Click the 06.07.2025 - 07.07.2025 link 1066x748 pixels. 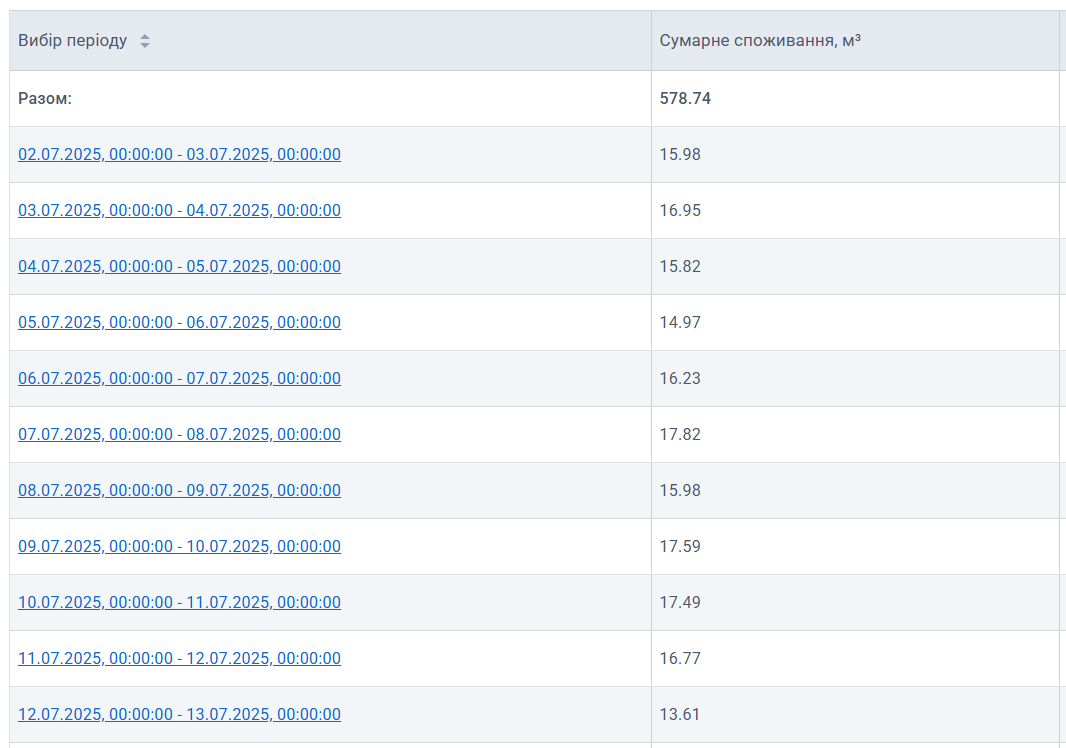179,378
